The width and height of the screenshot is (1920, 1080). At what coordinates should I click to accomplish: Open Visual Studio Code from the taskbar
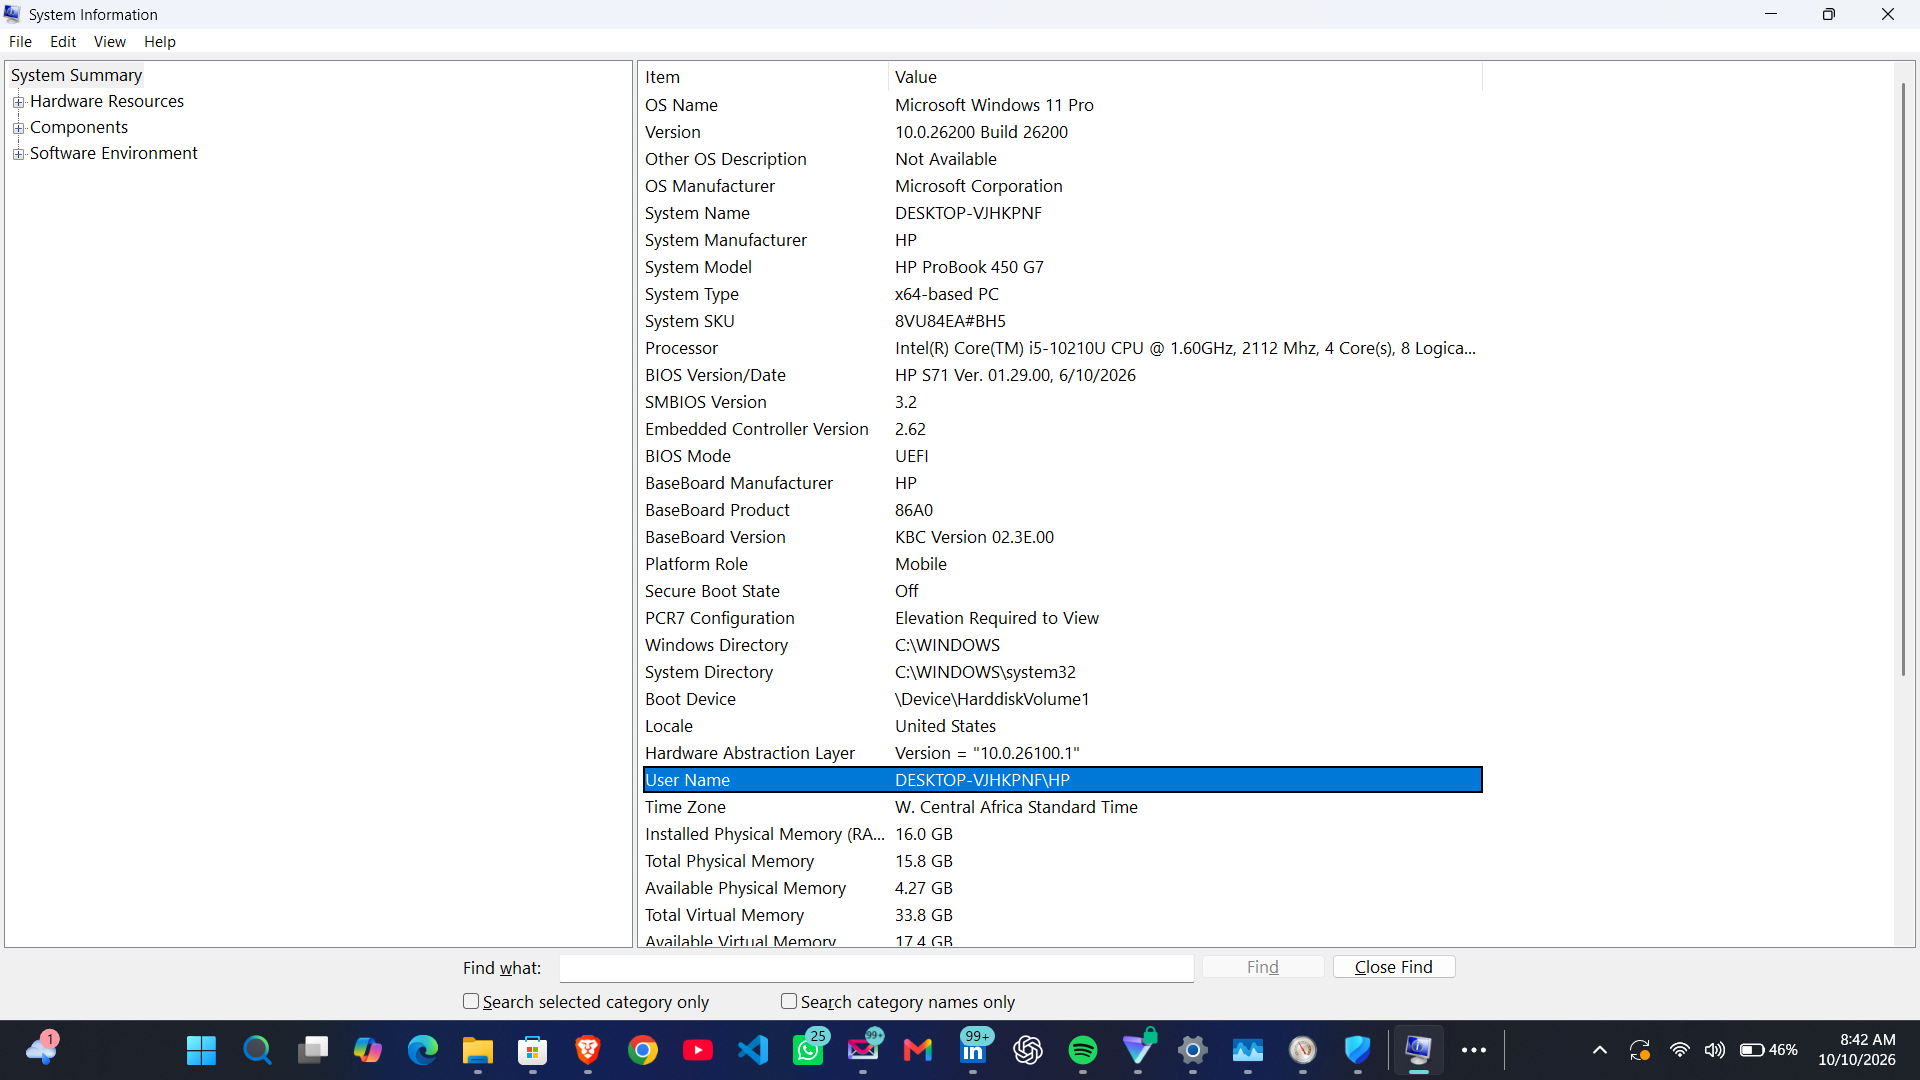click(x=753, y=1050)
